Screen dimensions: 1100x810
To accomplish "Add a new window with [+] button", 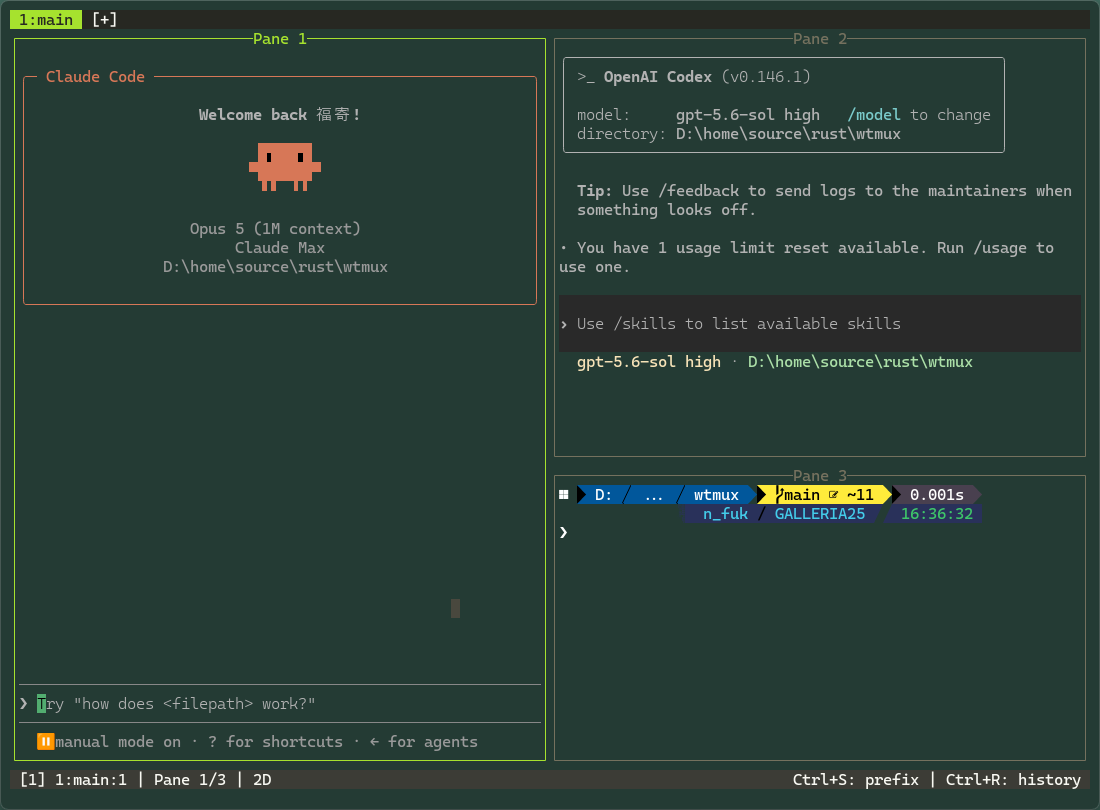I will tap(105, 20).
